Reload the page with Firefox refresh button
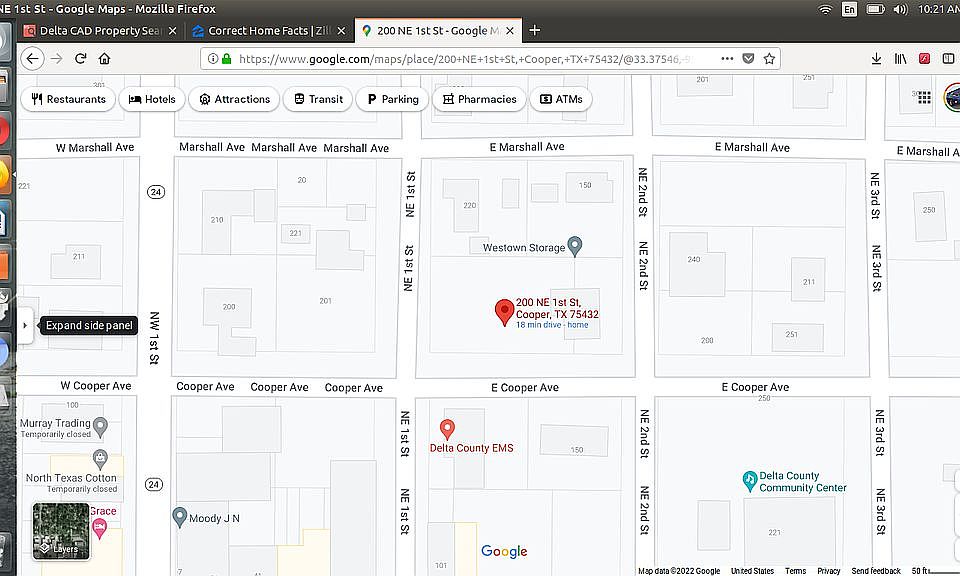The height and width of the screenshot is (576, 960). point(81,59)
